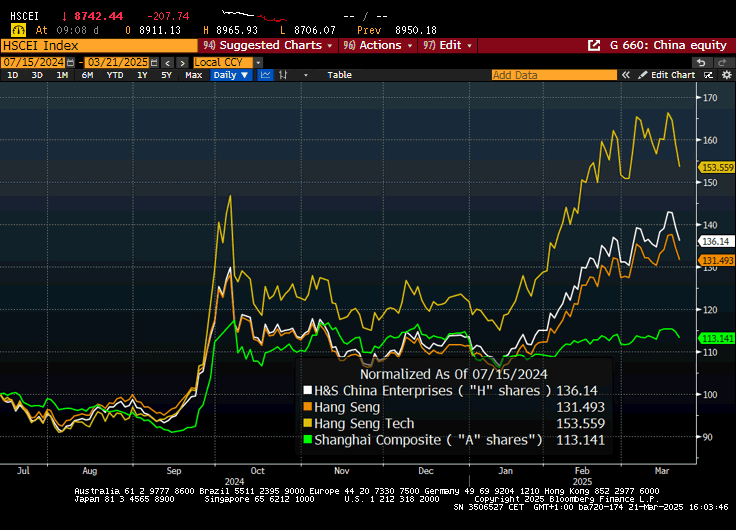Viewport: 736px width, 530px height.
Task: Switch to the Table view
Action: point(339,75)
